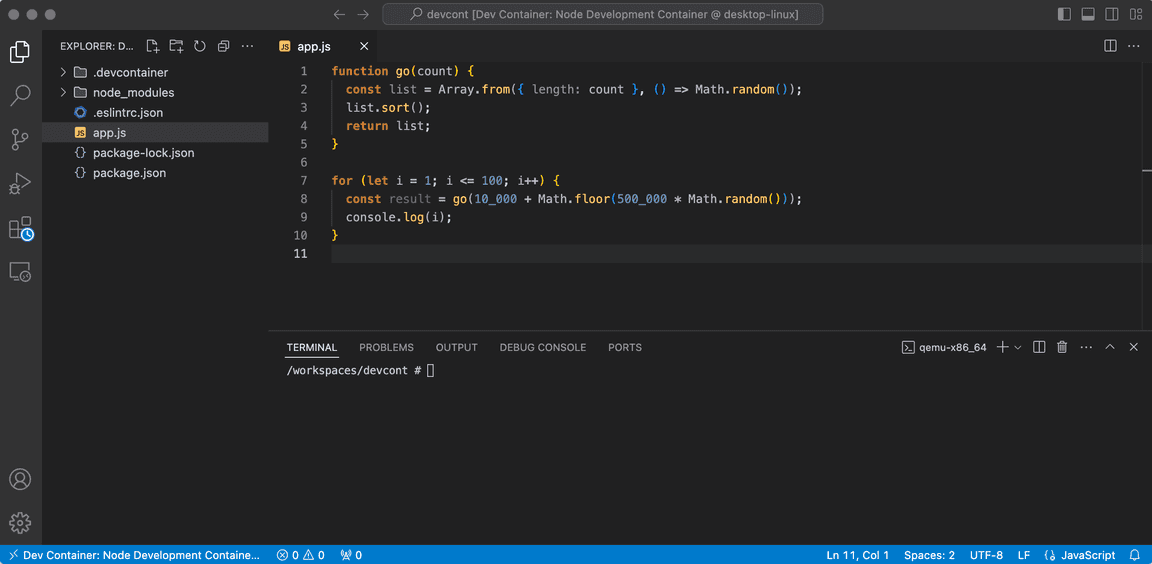
Task: Open package.json from the Explorer
Action: tap(129, 173)
